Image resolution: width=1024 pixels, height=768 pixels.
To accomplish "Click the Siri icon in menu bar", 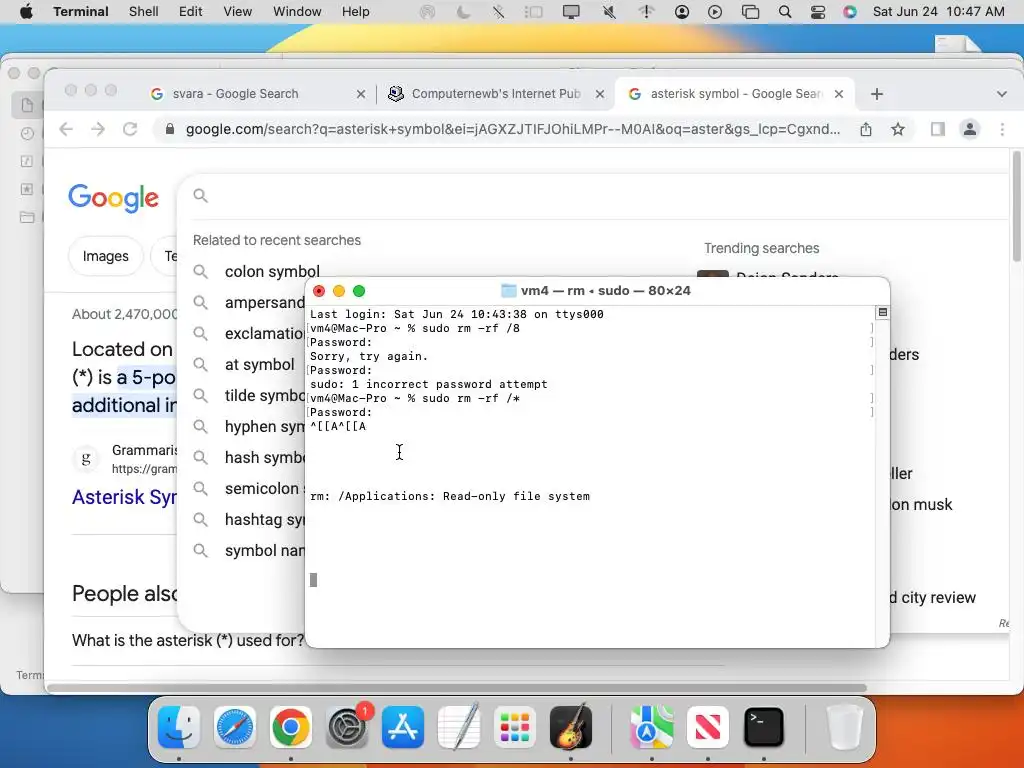I will coord(849,11).
